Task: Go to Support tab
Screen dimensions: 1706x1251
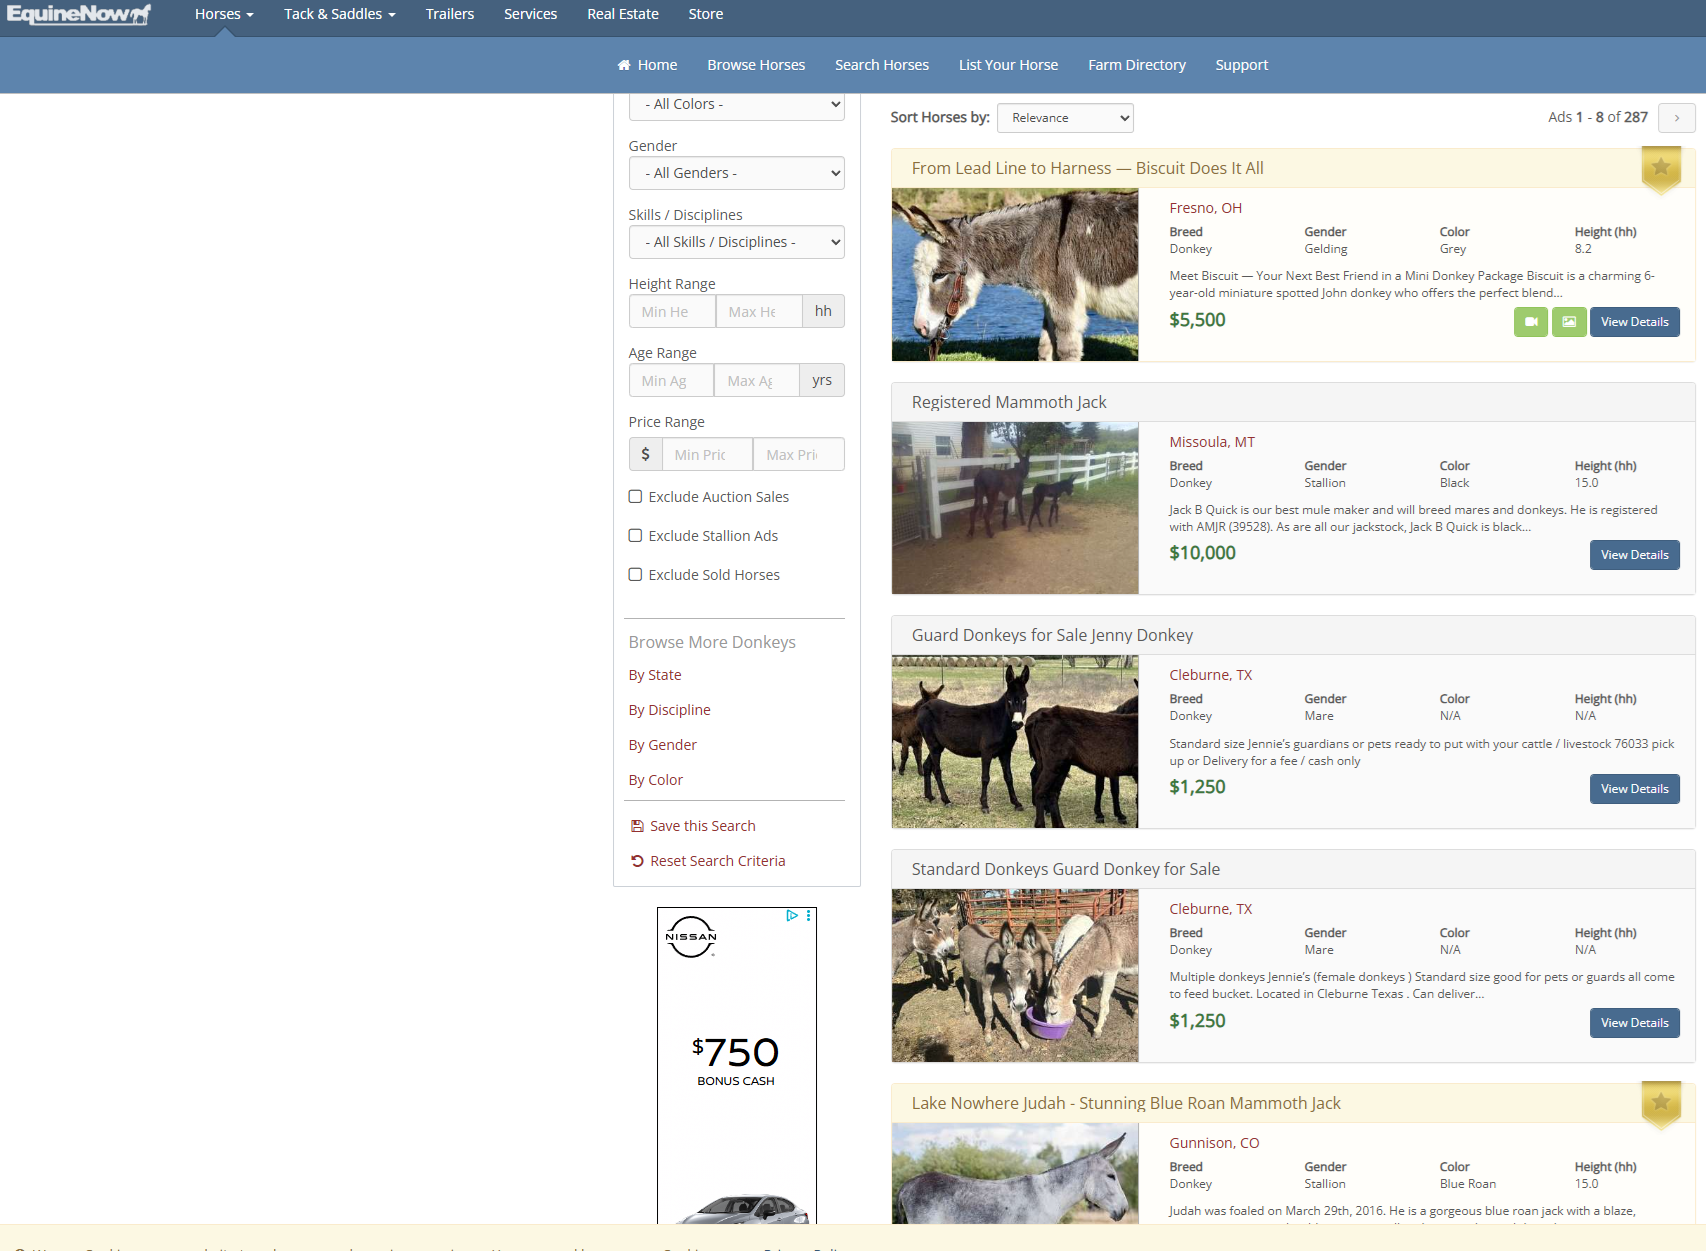Action: click(1242, 65)
